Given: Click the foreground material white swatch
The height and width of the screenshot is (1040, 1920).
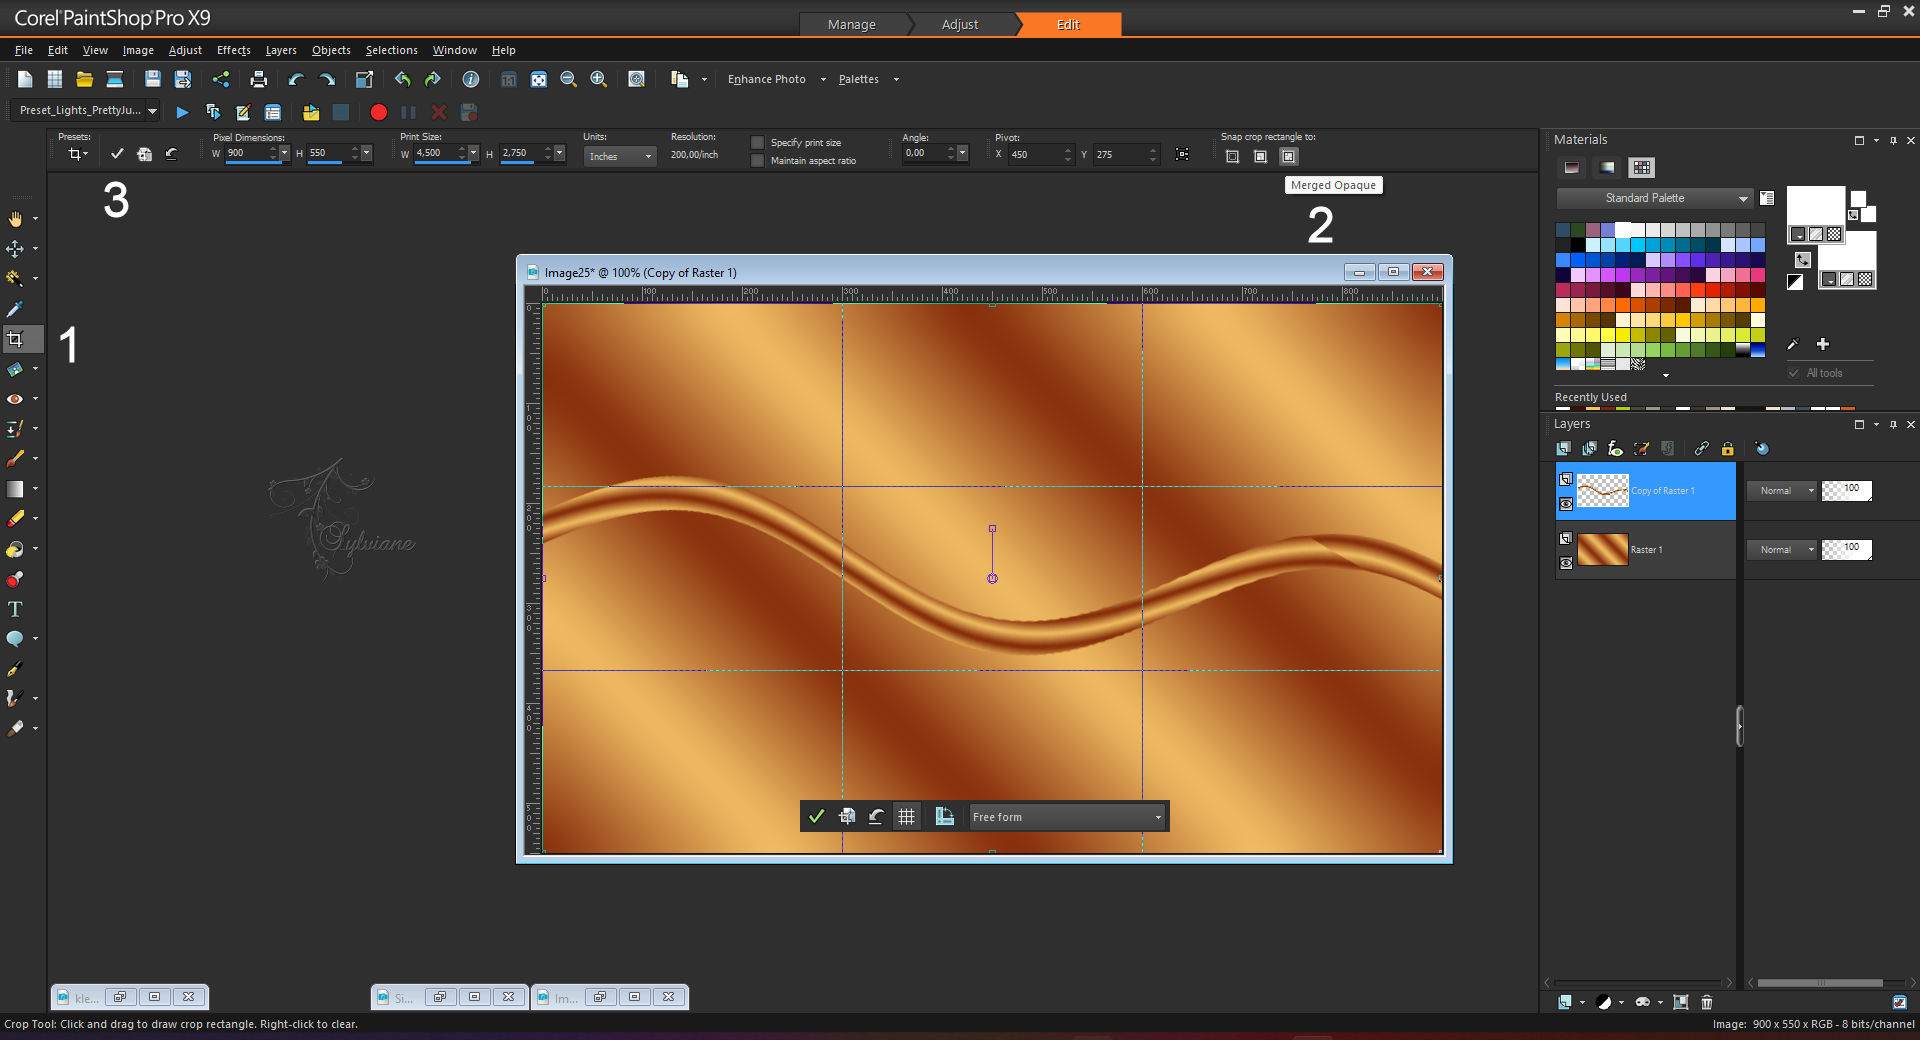Looking at the screenshot, I should 1815,206.
